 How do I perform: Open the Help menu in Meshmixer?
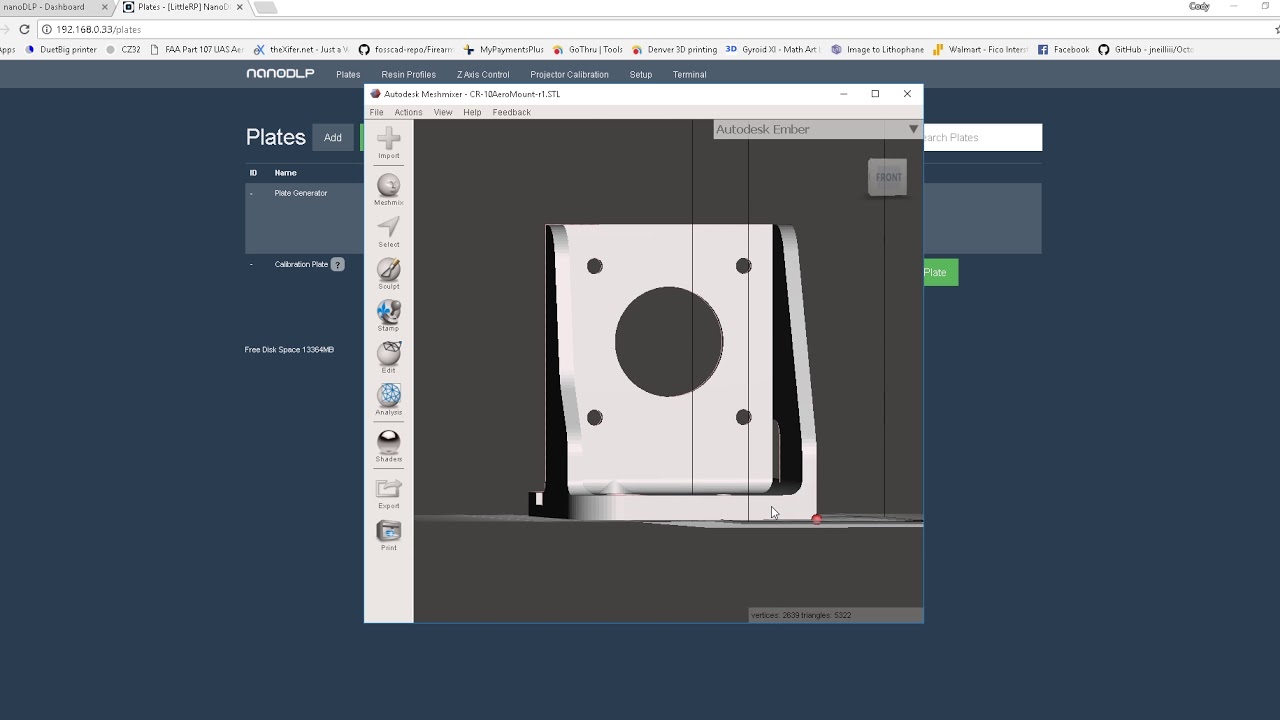coord(472,112)
